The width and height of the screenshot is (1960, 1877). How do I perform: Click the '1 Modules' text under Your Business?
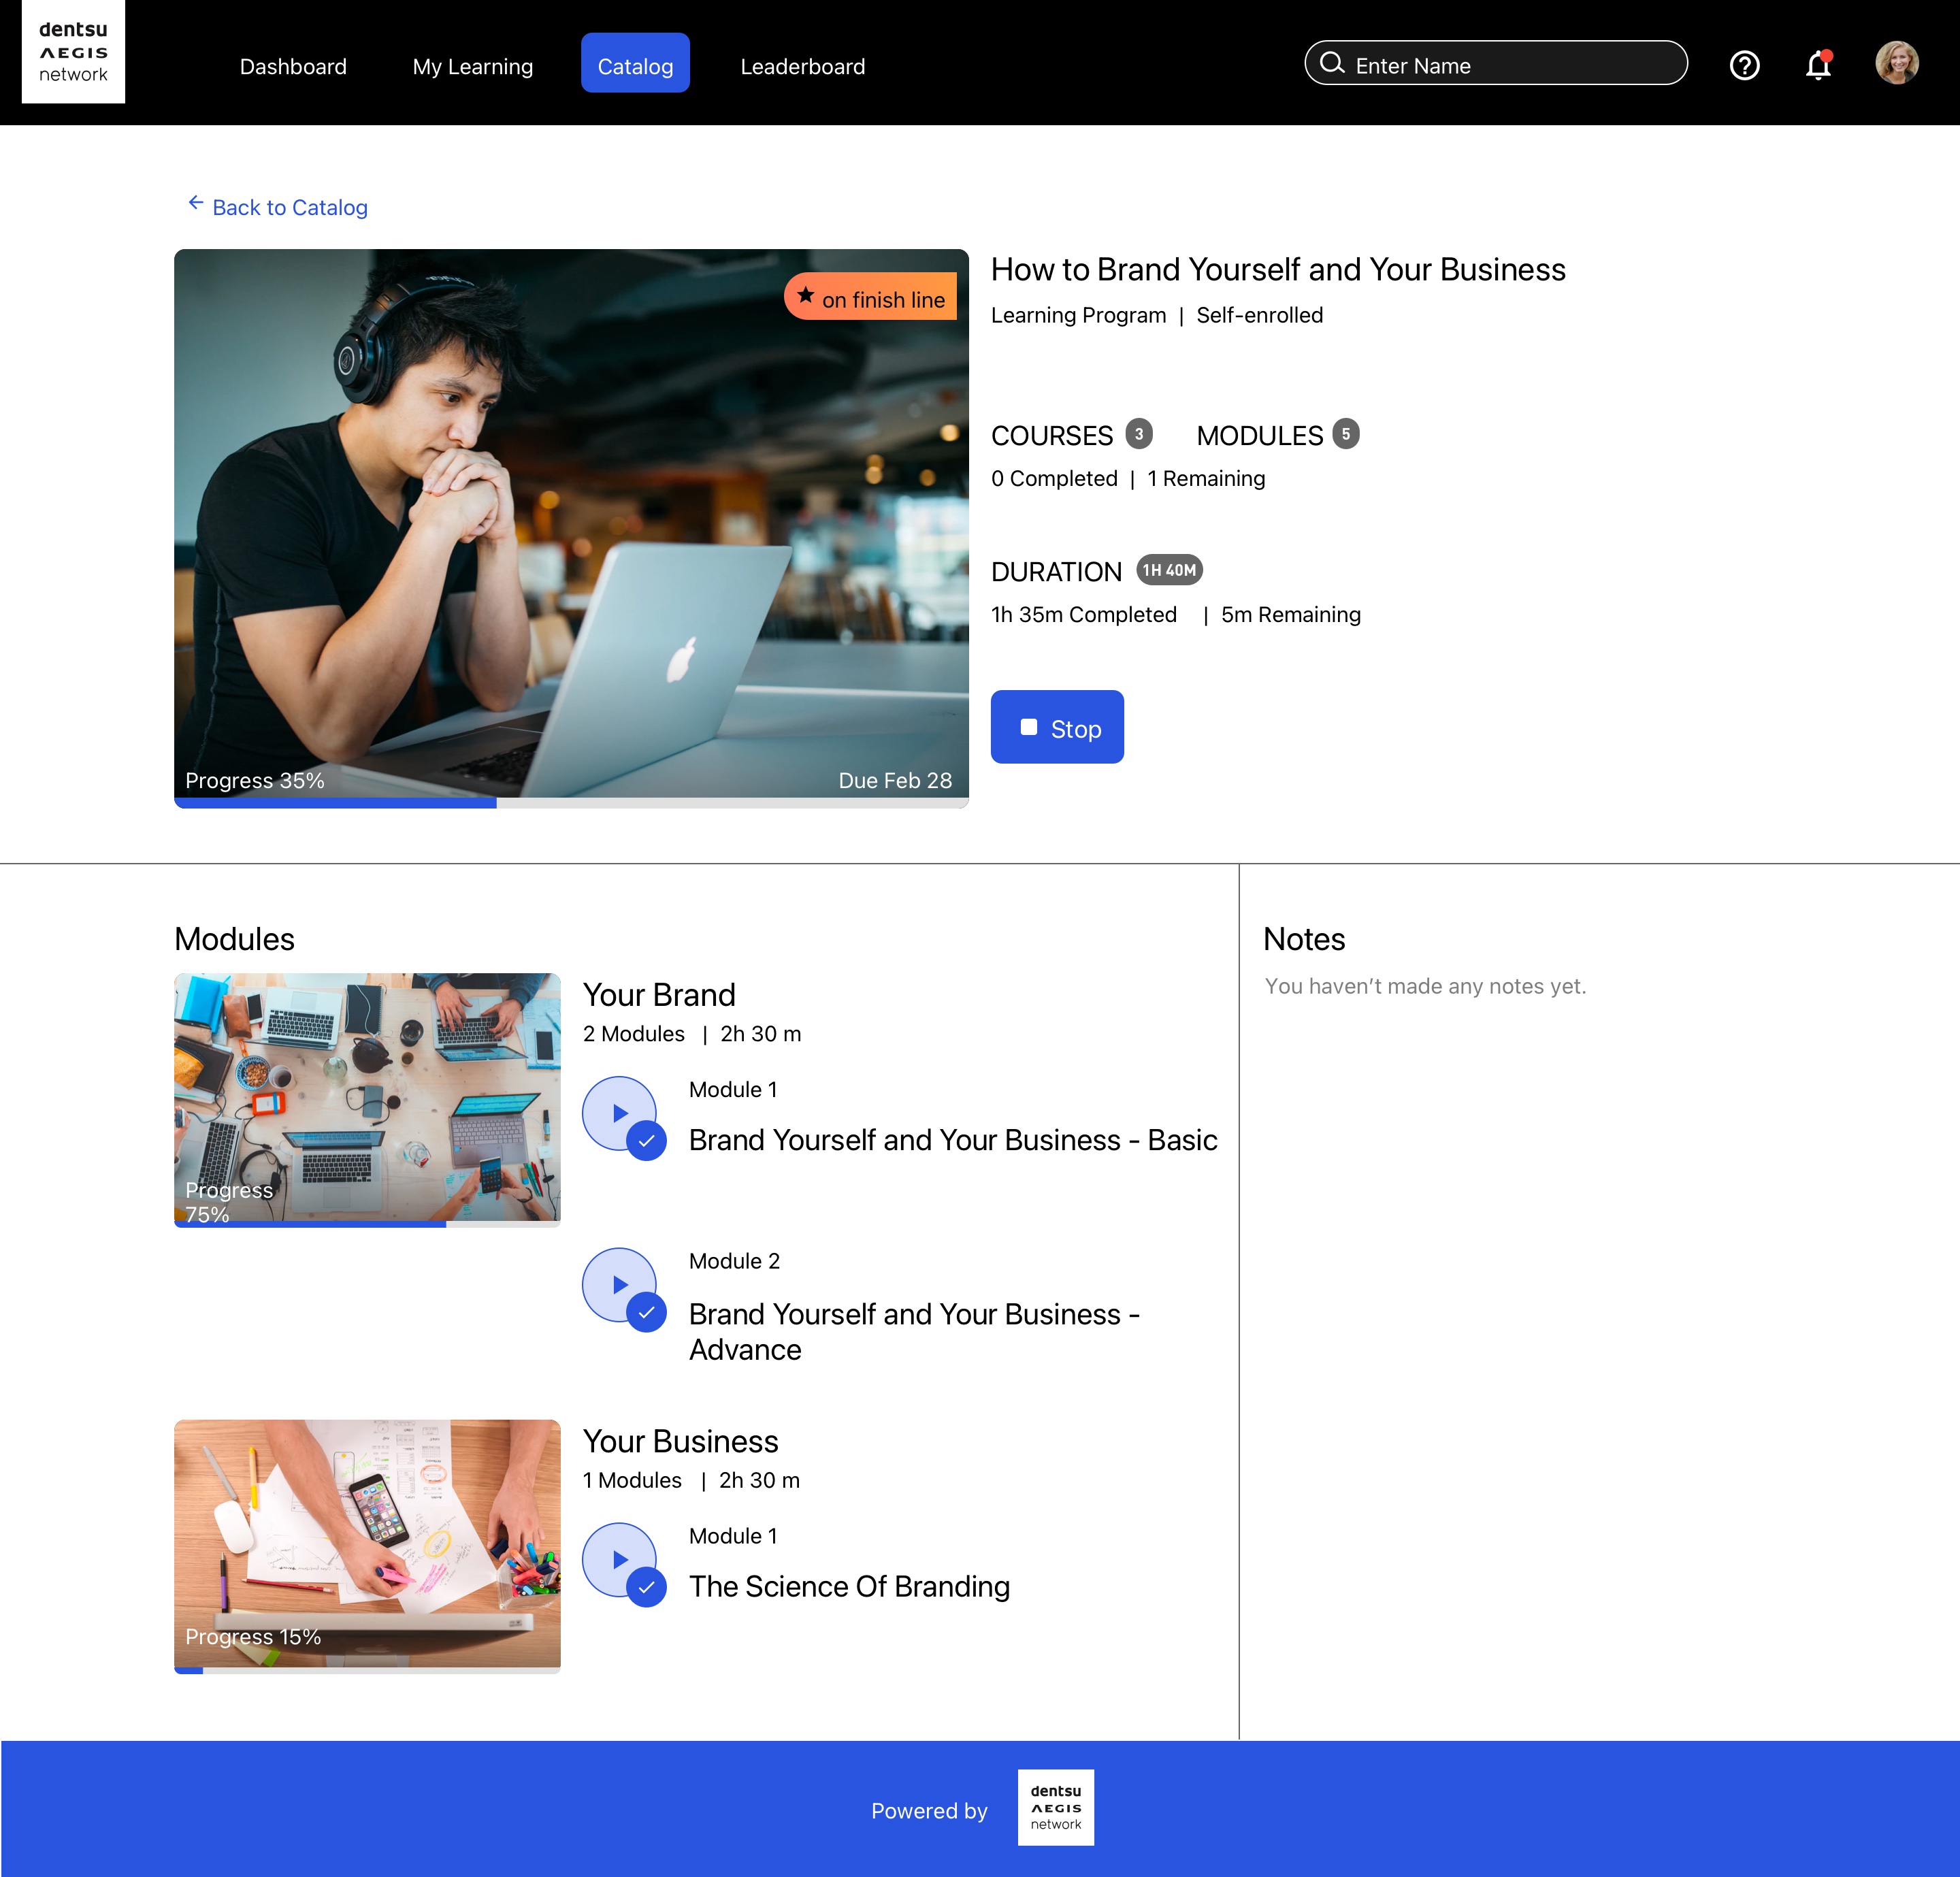(632, 1480)
